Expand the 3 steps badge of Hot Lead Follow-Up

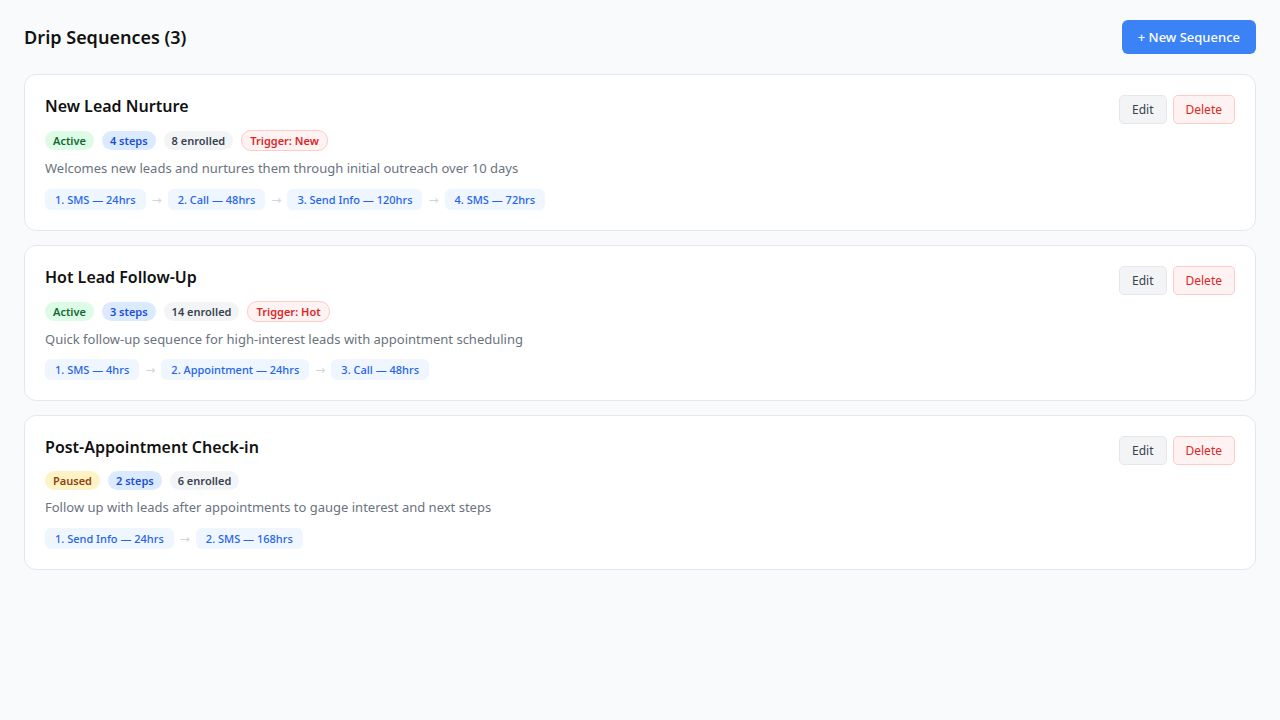[x=129, y=311]
